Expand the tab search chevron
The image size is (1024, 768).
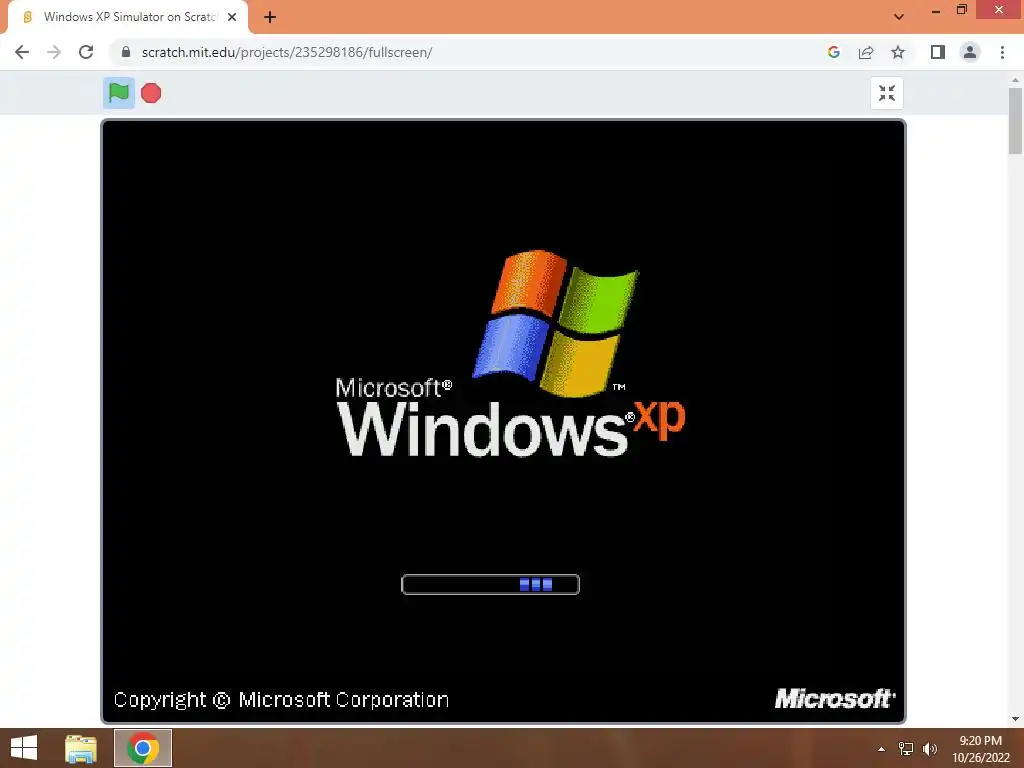click(x=899, y=17)
